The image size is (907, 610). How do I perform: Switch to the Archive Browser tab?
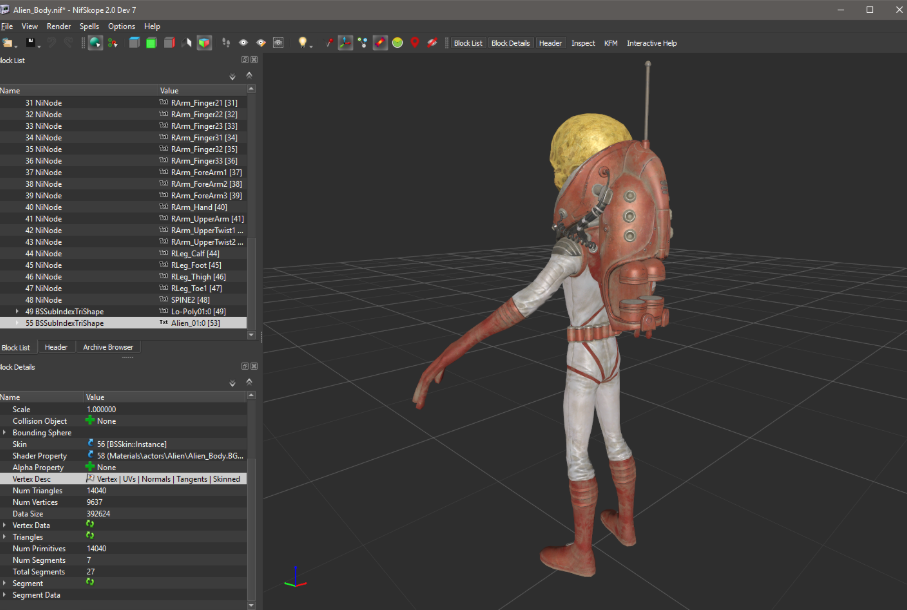(106, 347)
